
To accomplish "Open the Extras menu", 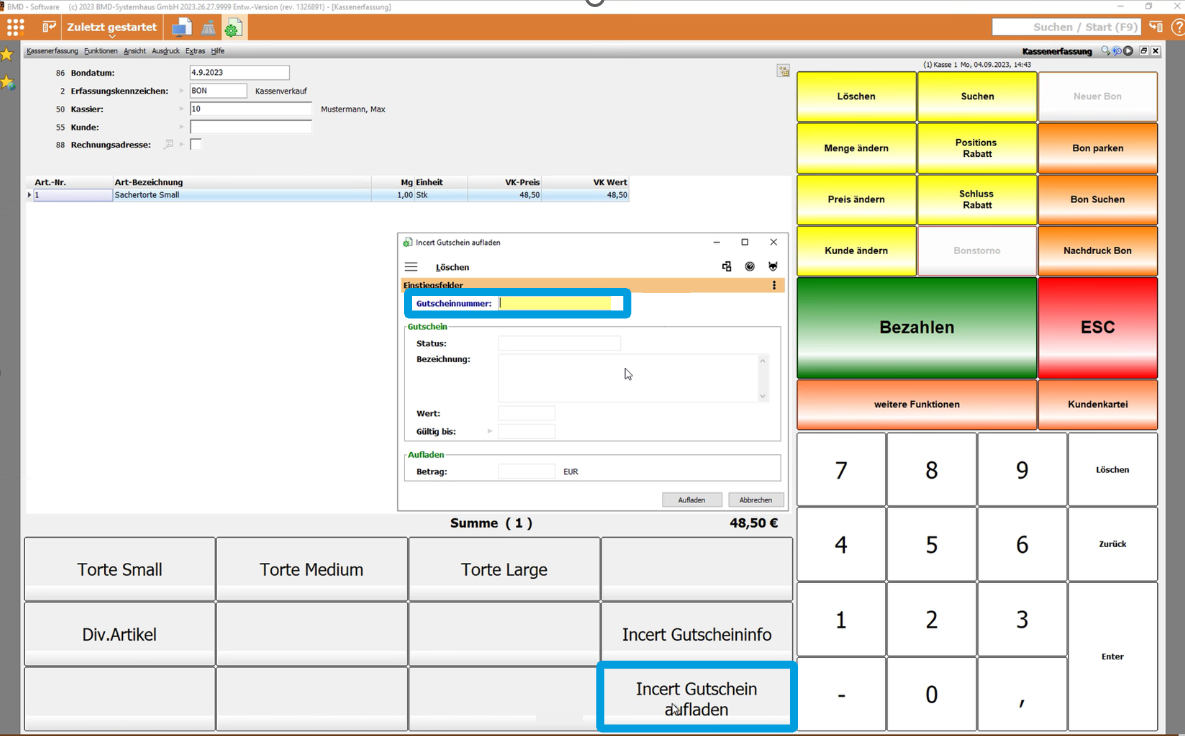I will point(195,51).
